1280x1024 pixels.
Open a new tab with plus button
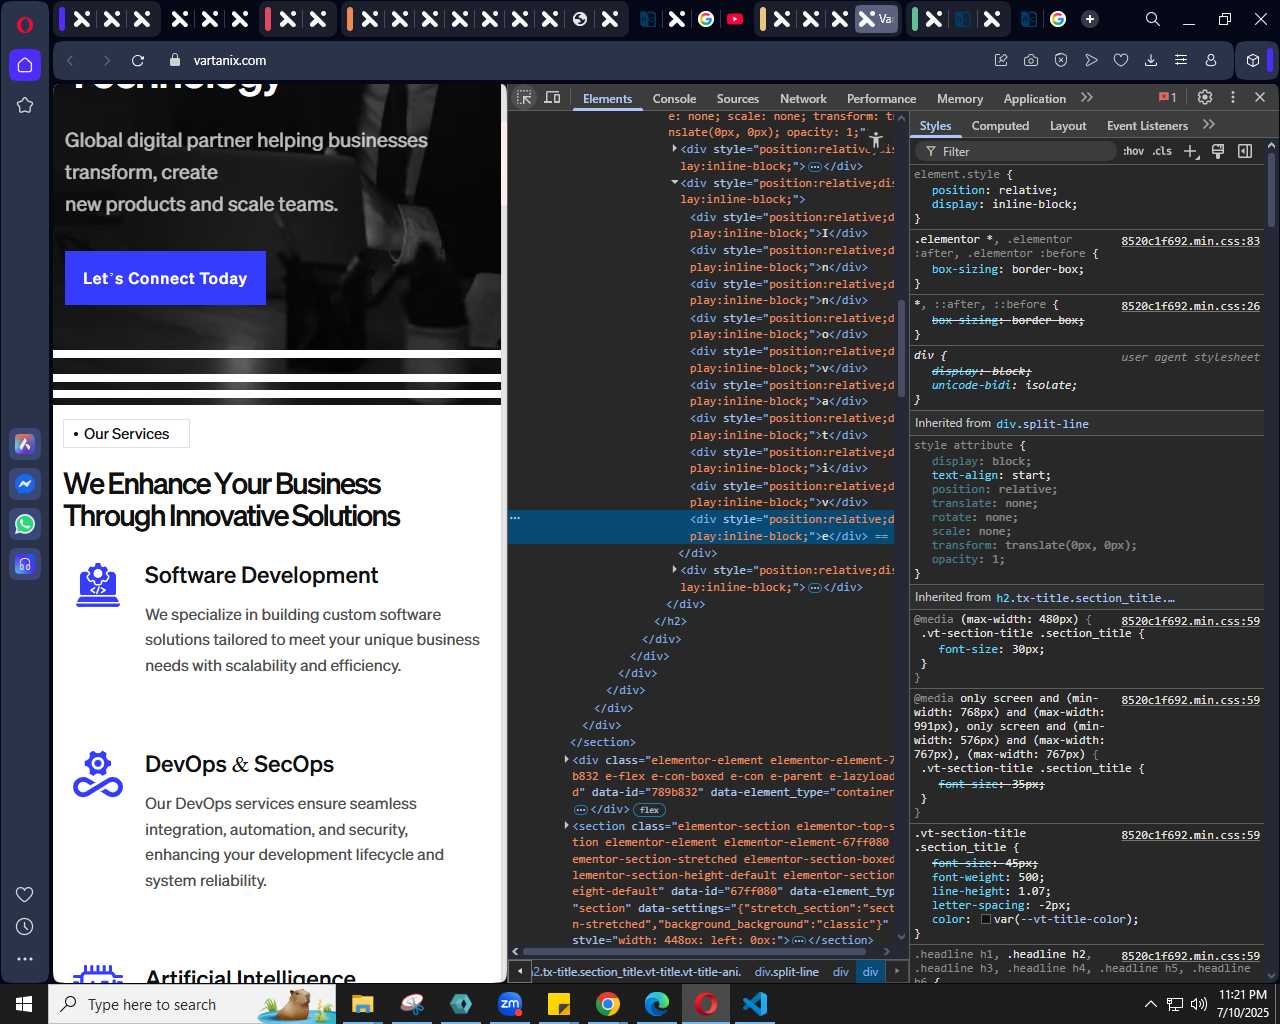(1090, 19)
